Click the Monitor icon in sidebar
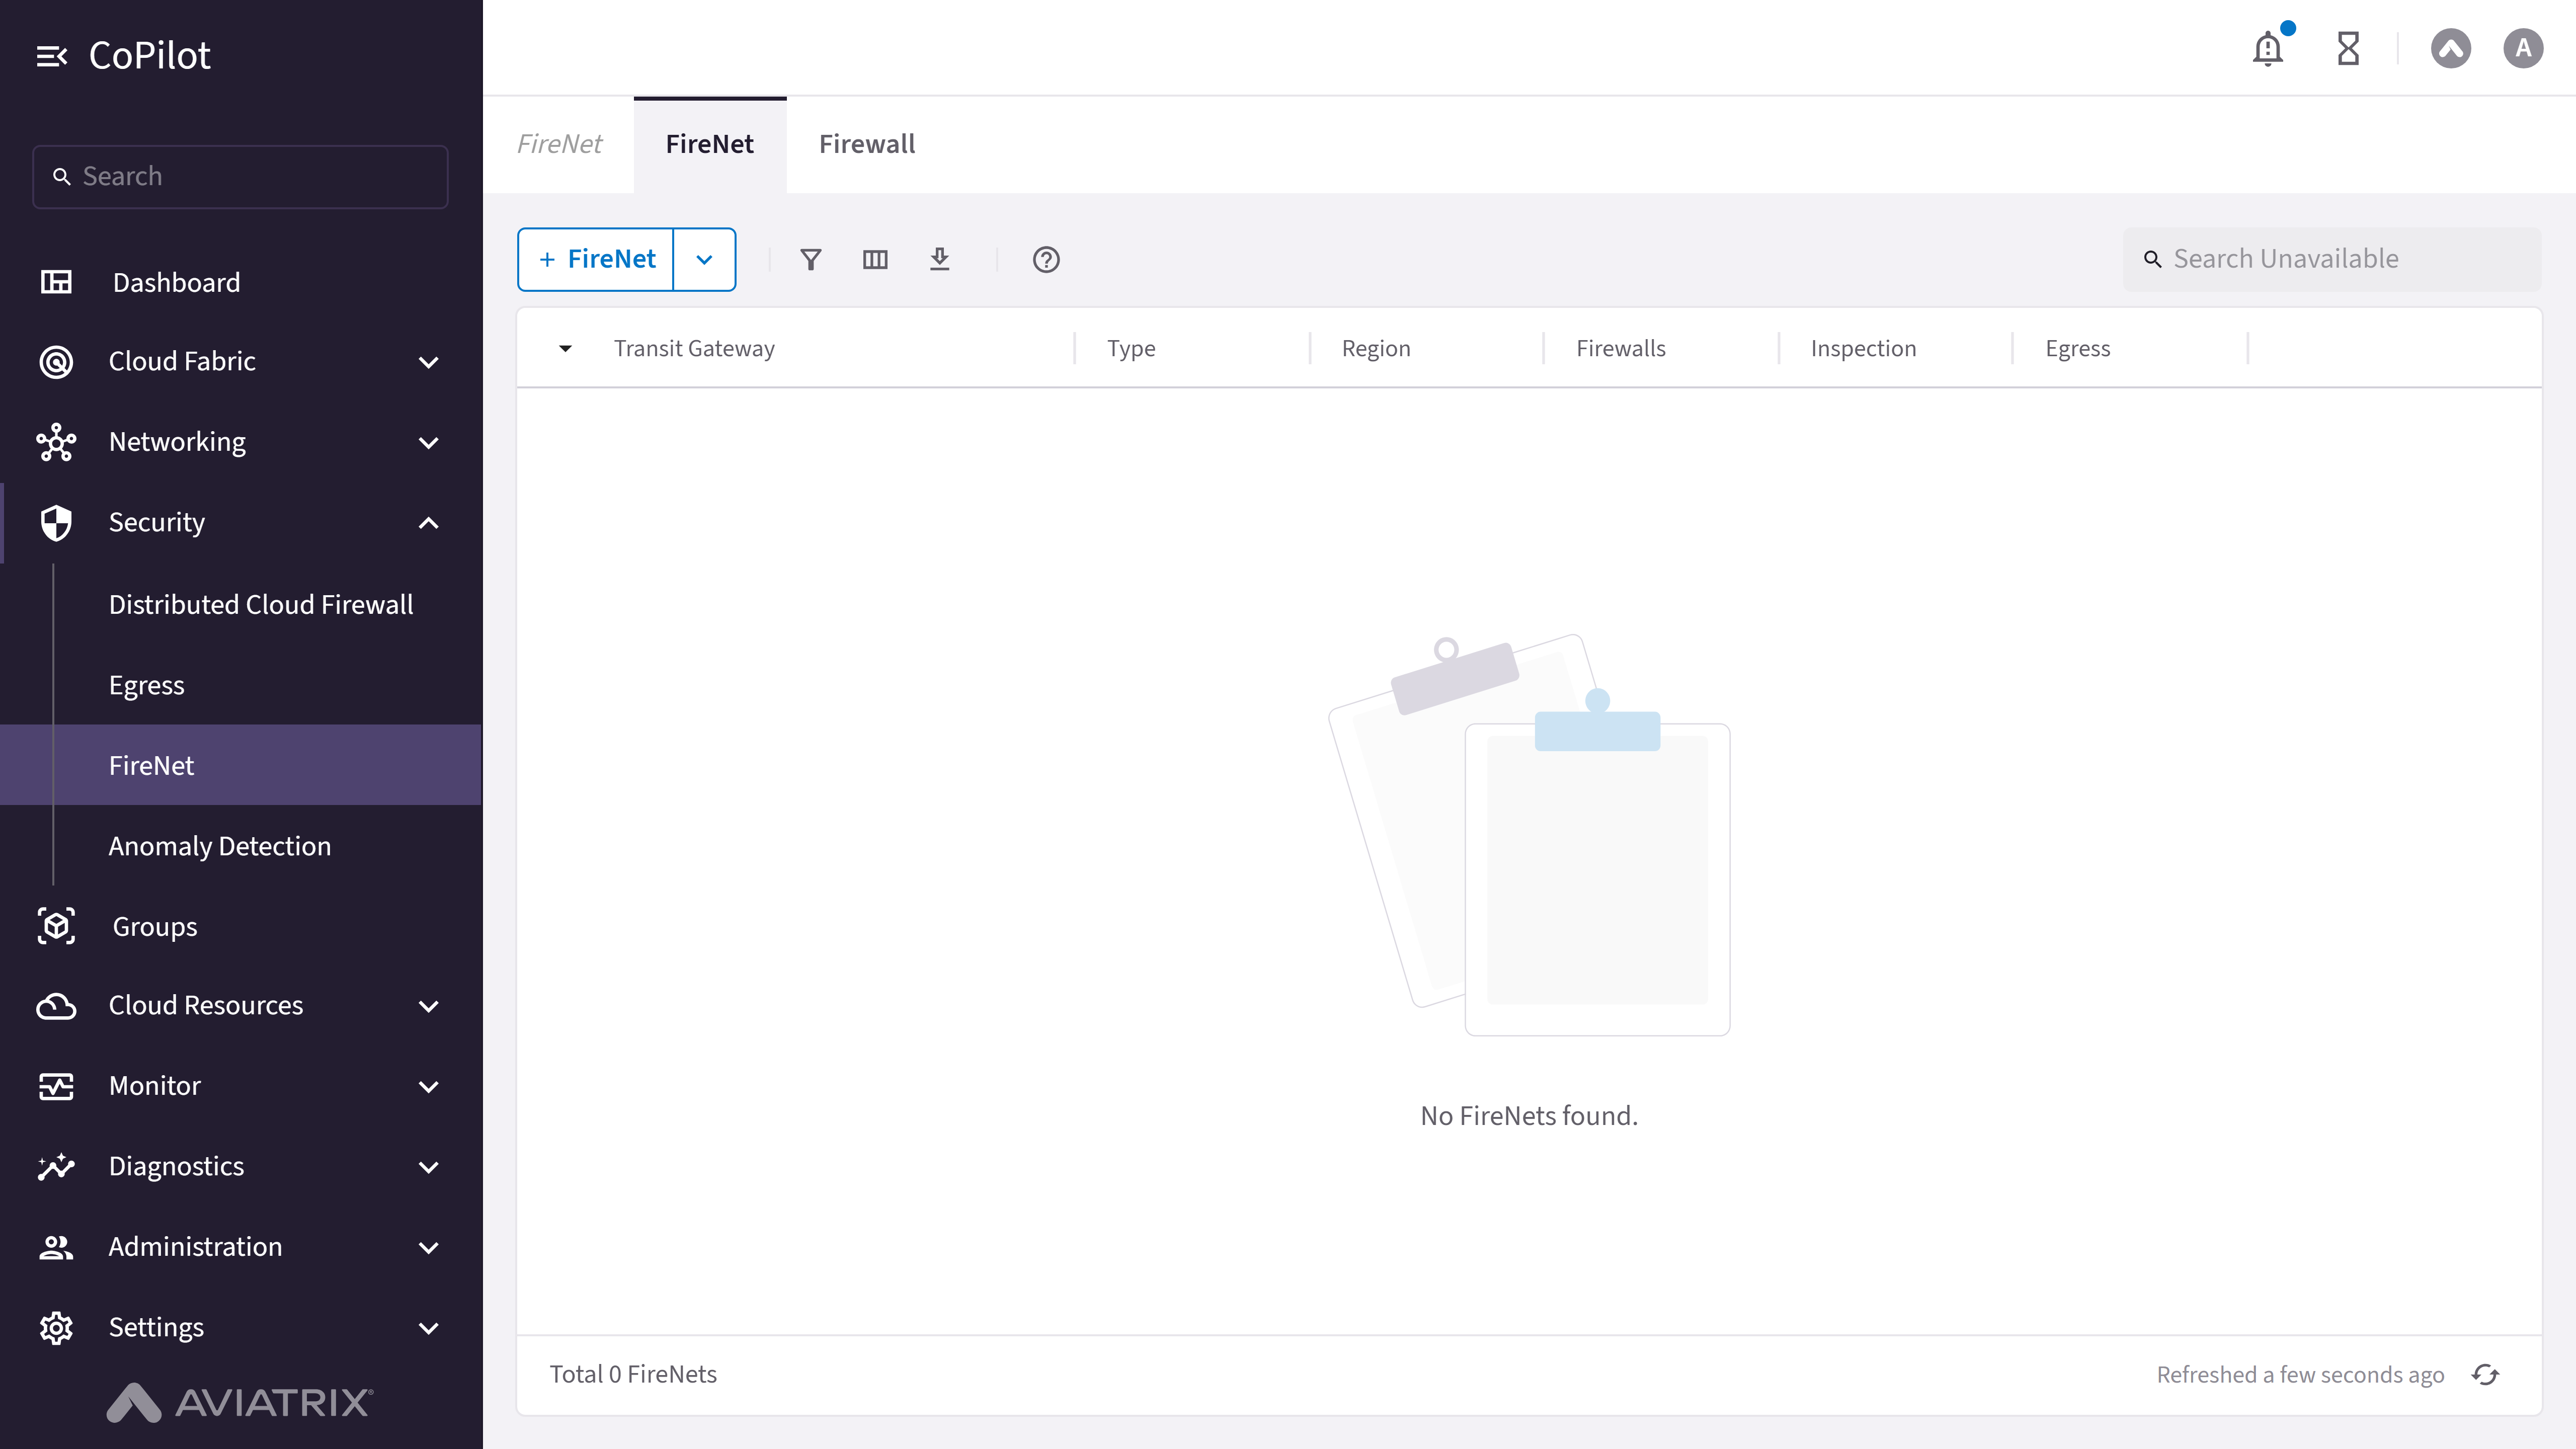The image size is (2576, 1449). 56,1086
